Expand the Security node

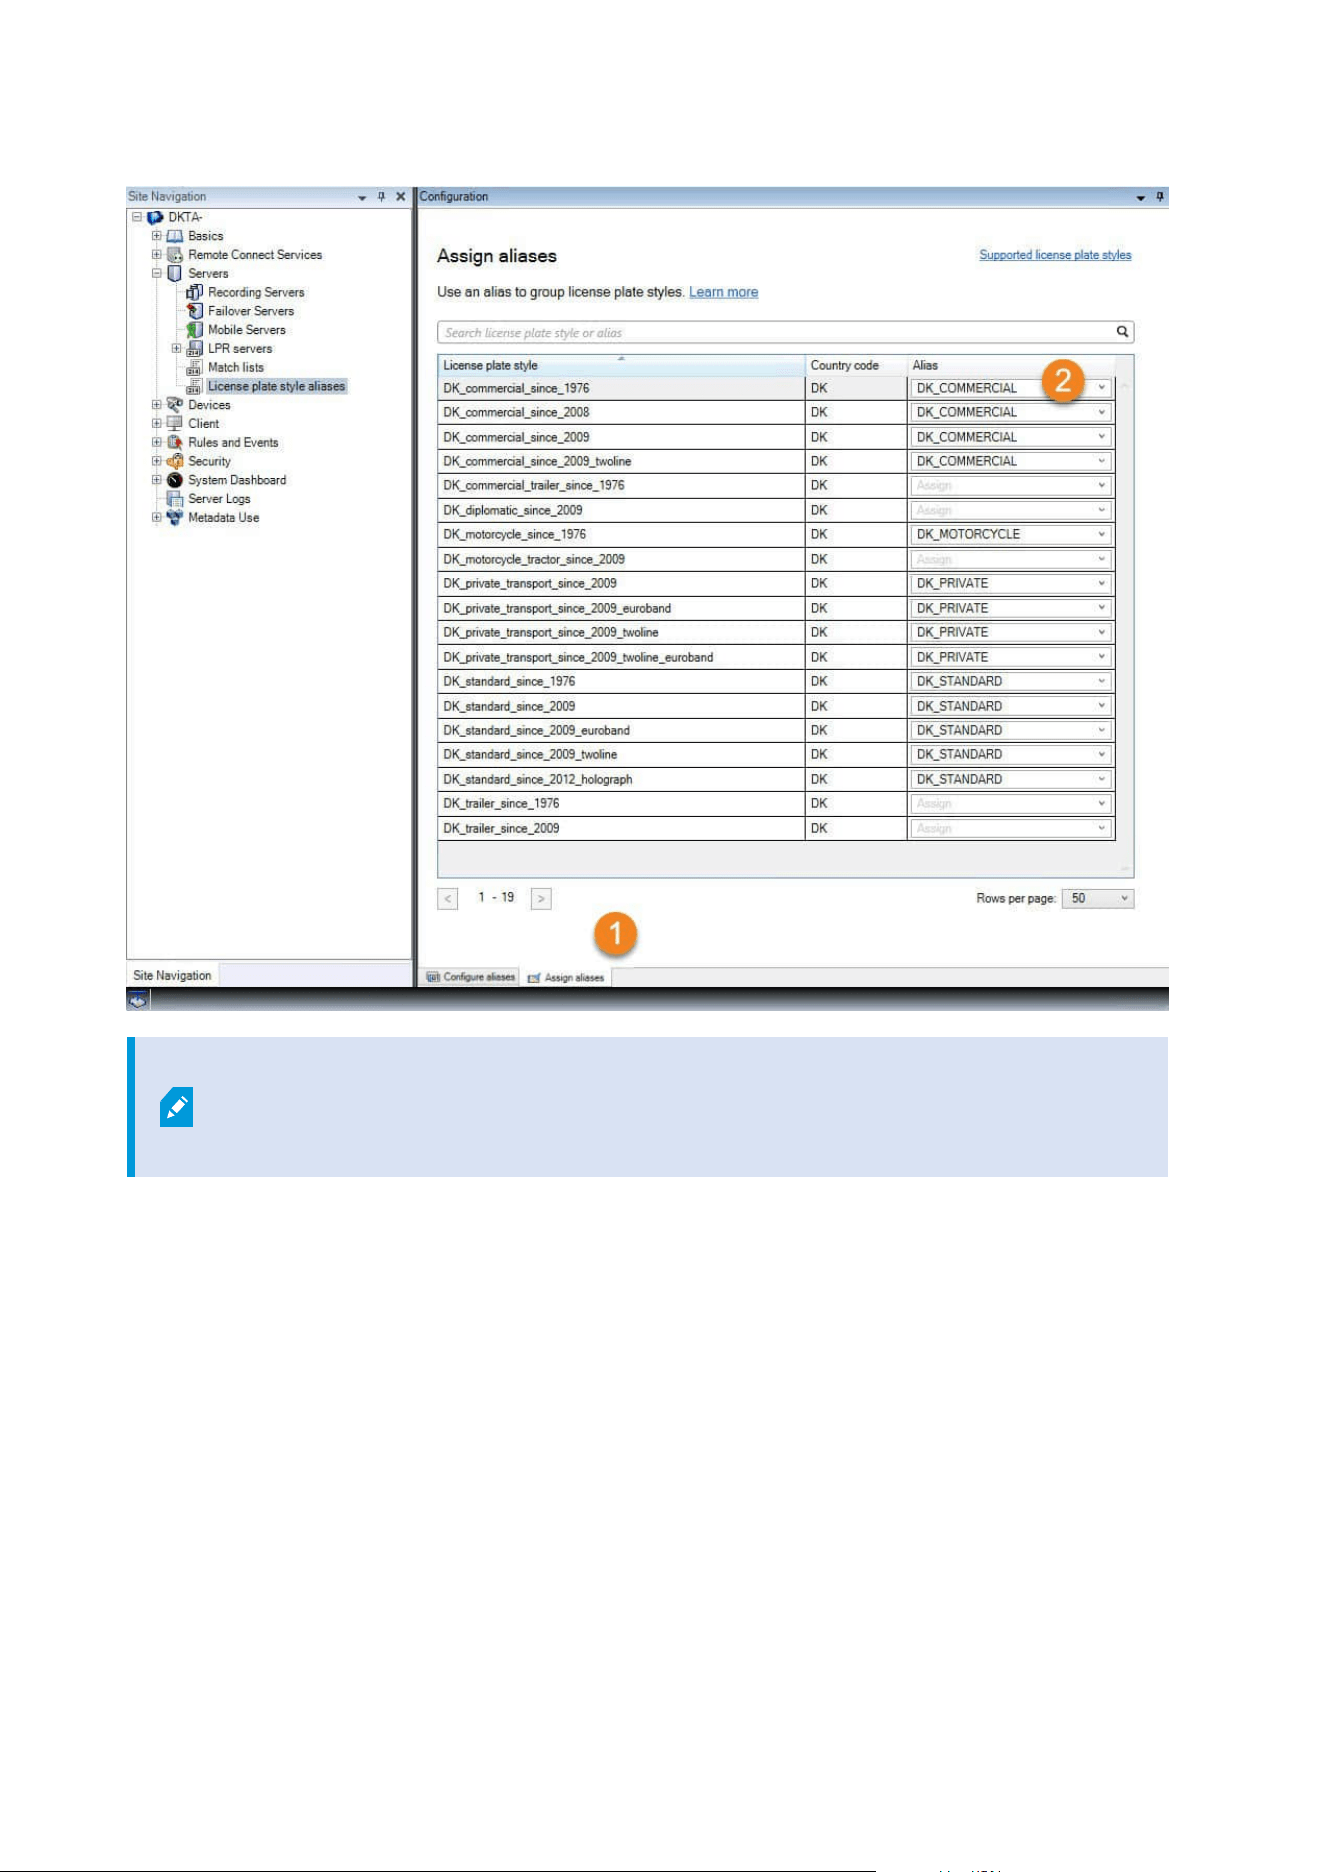coord(157,461)
